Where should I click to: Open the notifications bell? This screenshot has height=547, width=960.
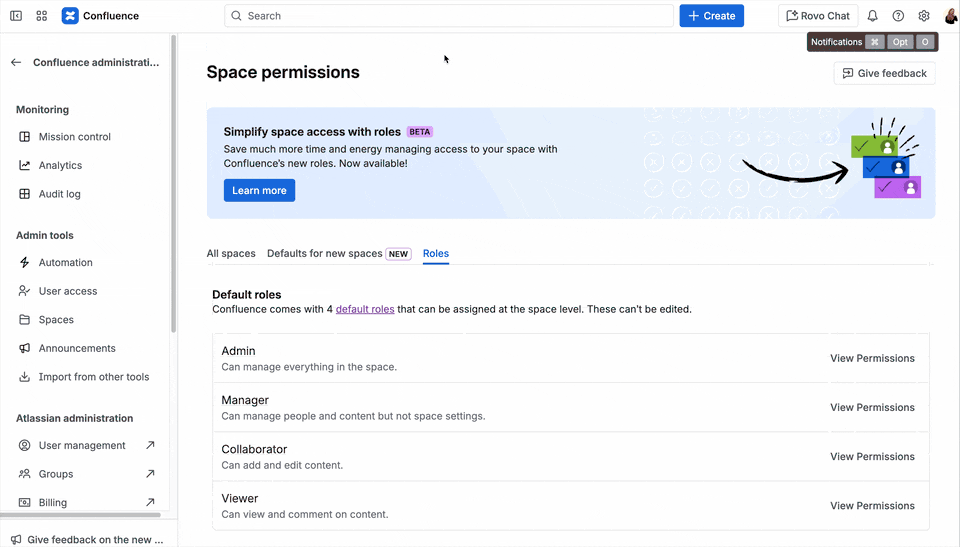[872, 16]
